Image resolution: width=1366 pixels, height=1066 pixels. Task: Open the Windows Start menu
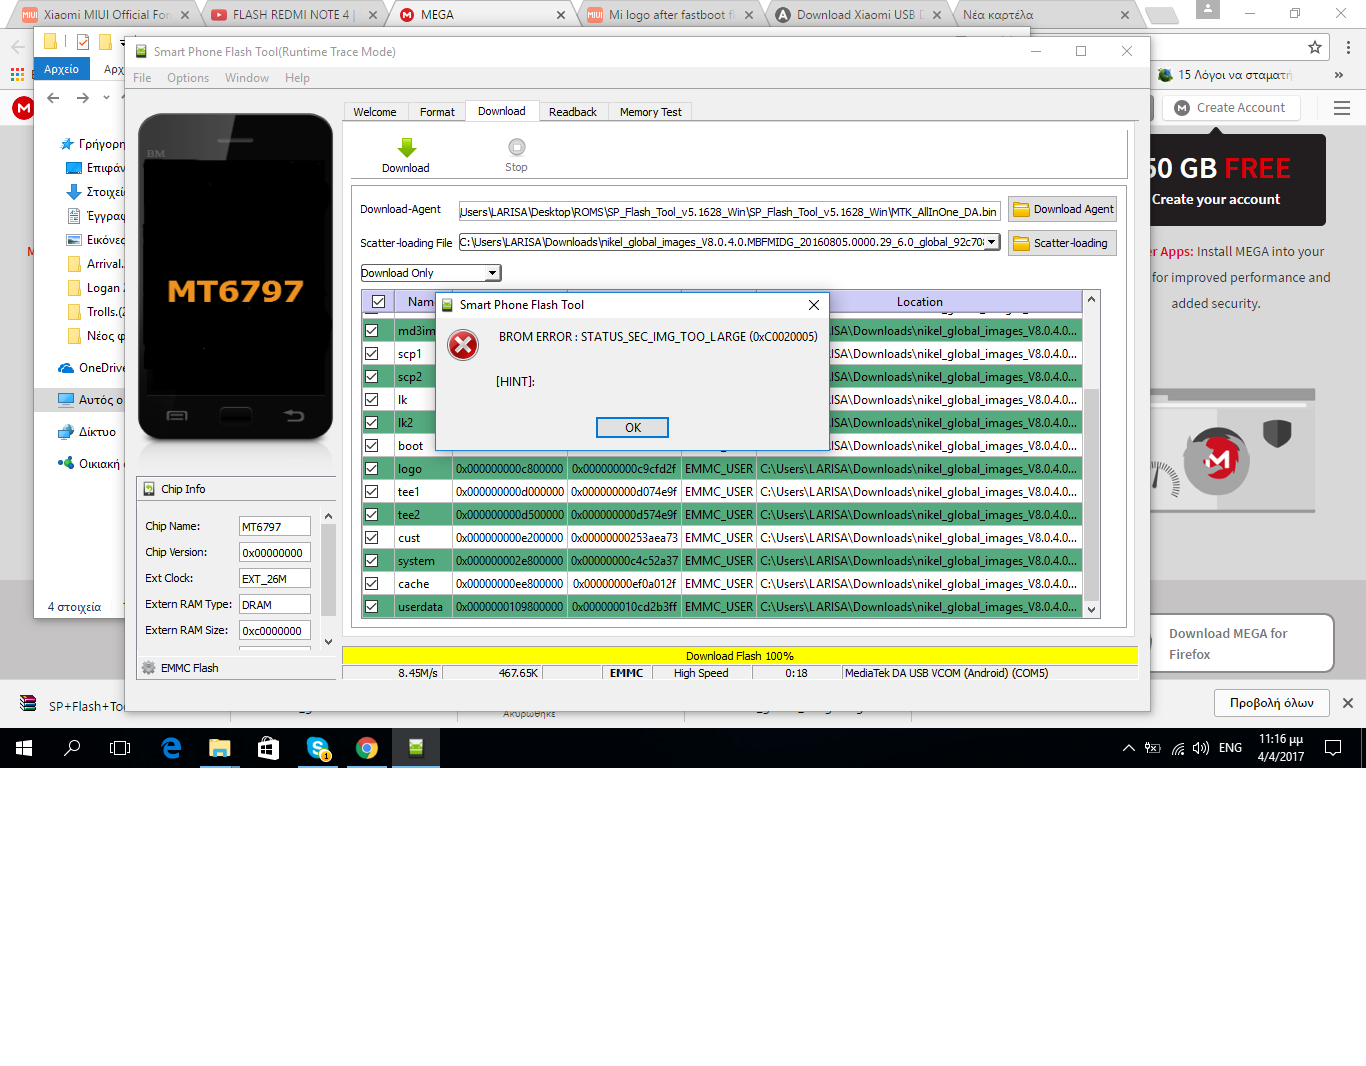pos(24,748)
